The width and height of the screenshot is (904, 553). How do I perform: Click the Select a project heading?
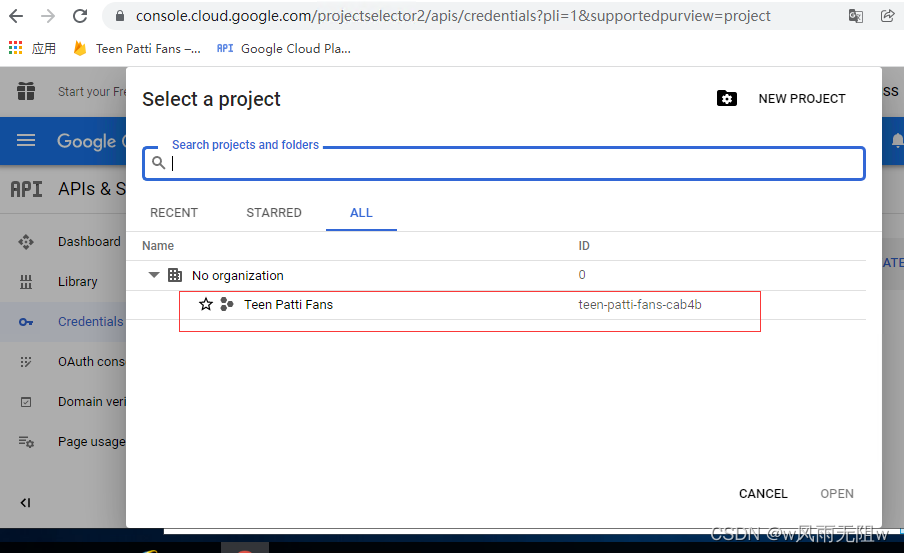point(211,99)
